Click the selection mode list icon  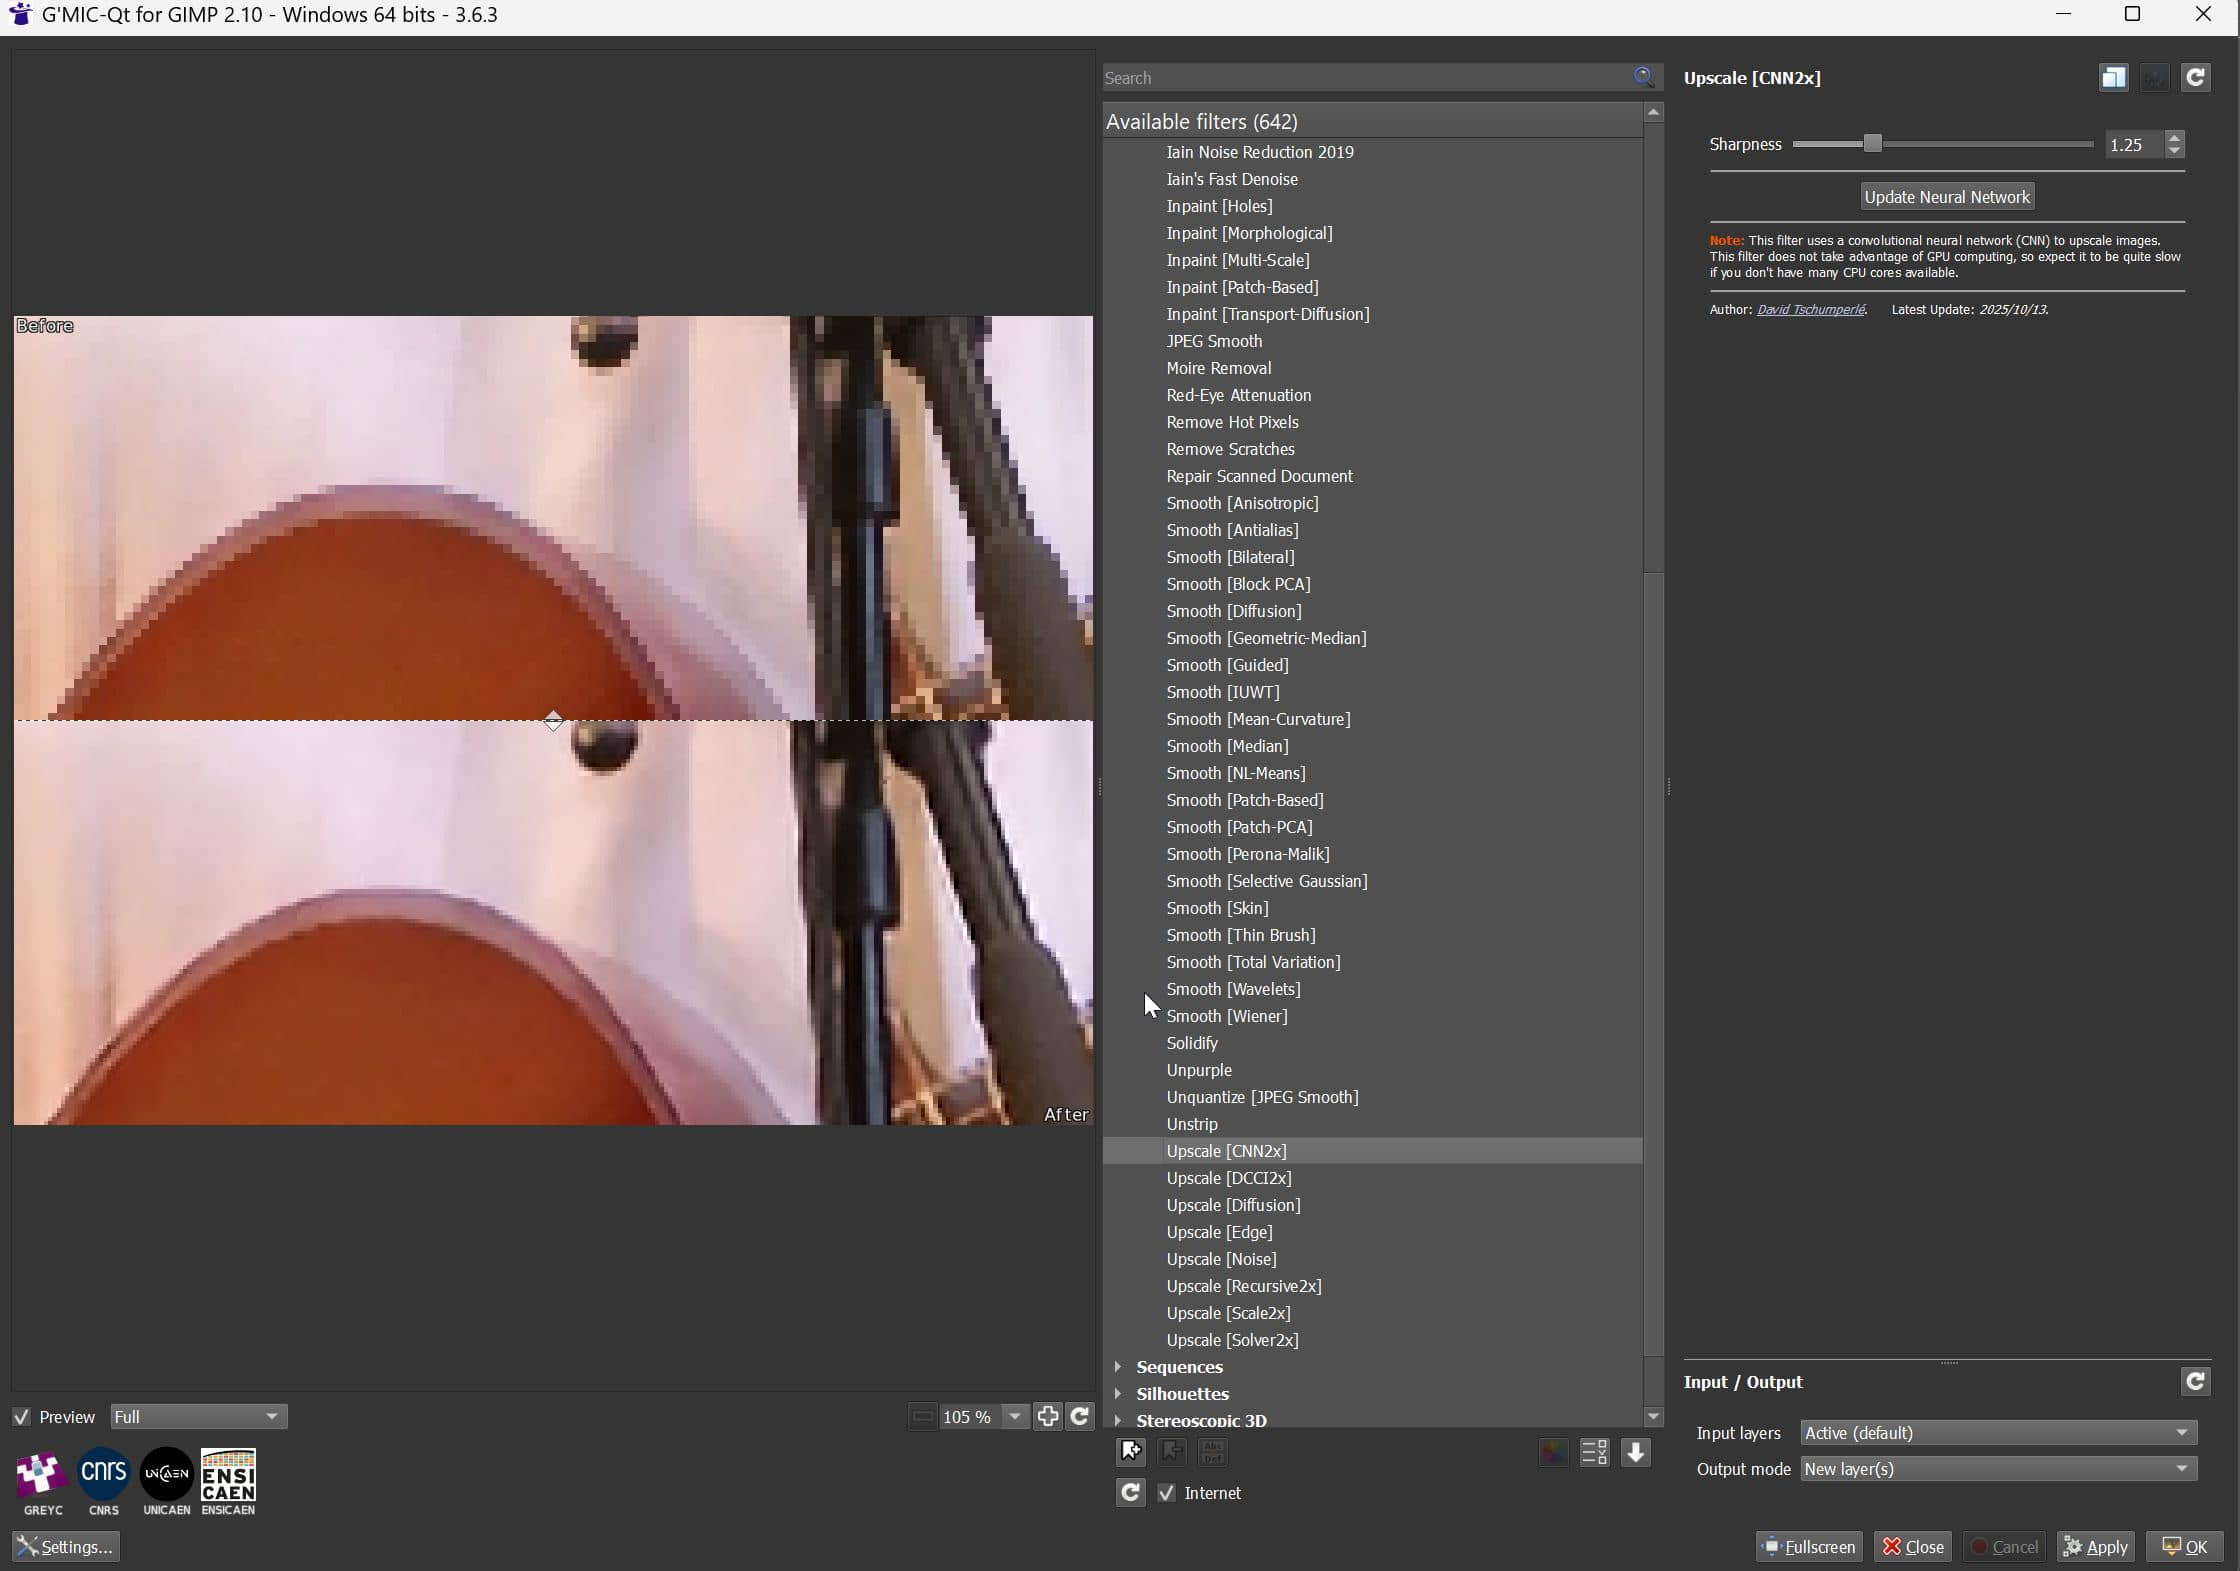pos(1594,1453)
